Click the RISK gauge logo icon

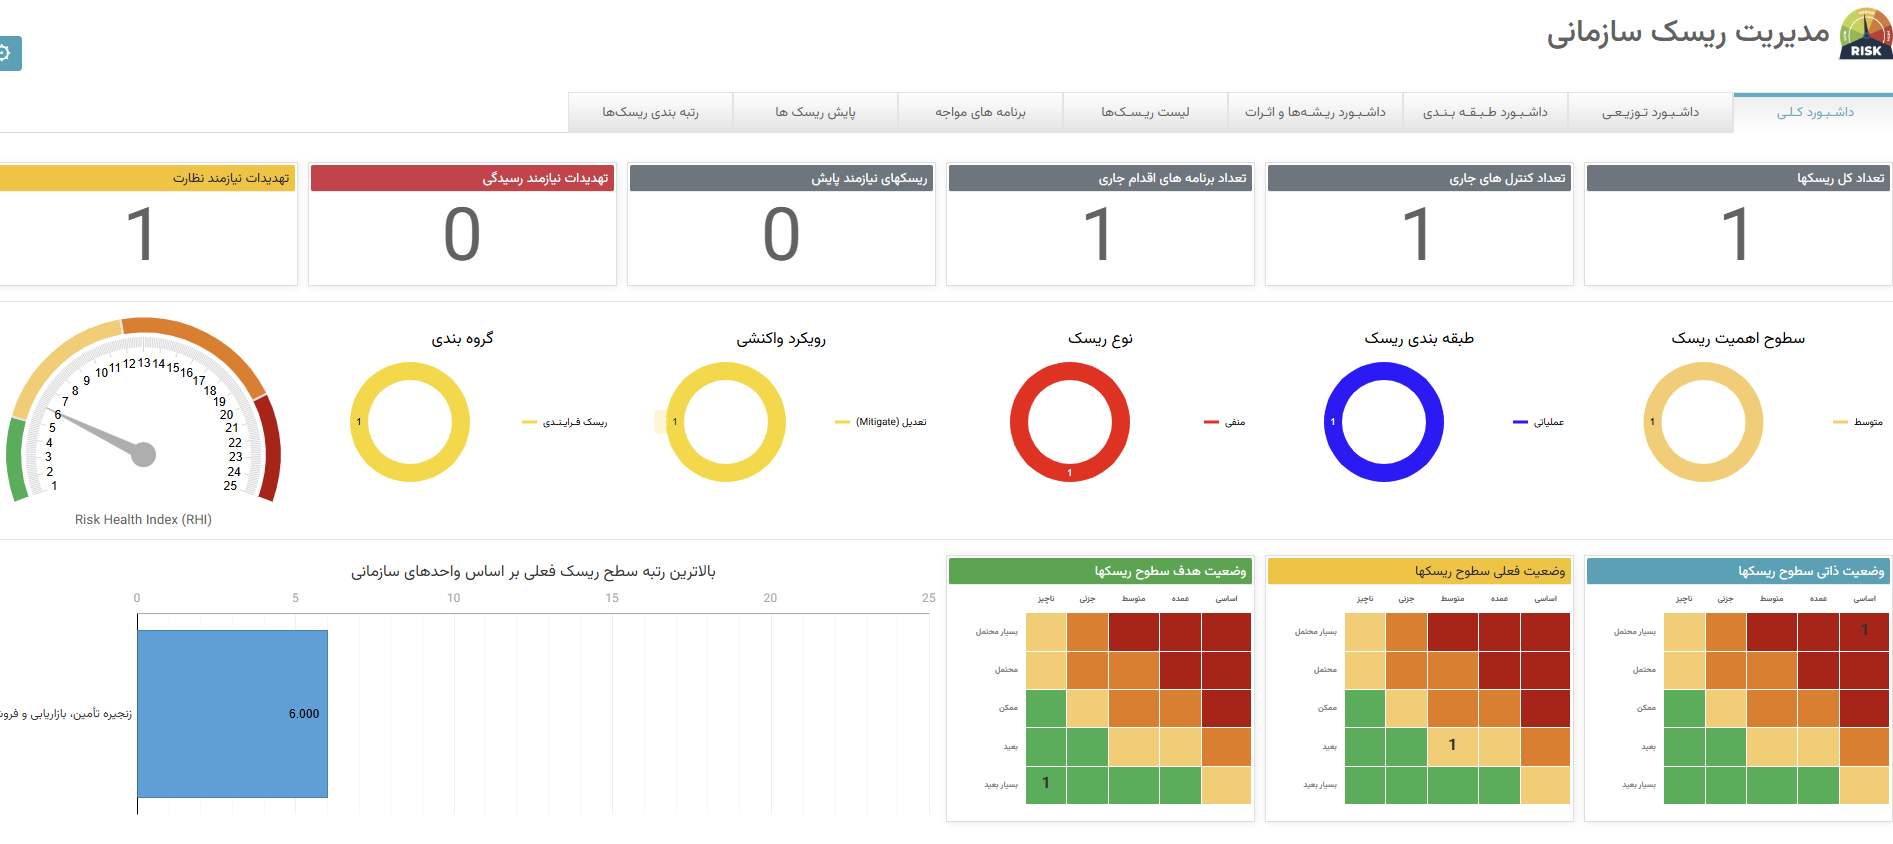1865,35
